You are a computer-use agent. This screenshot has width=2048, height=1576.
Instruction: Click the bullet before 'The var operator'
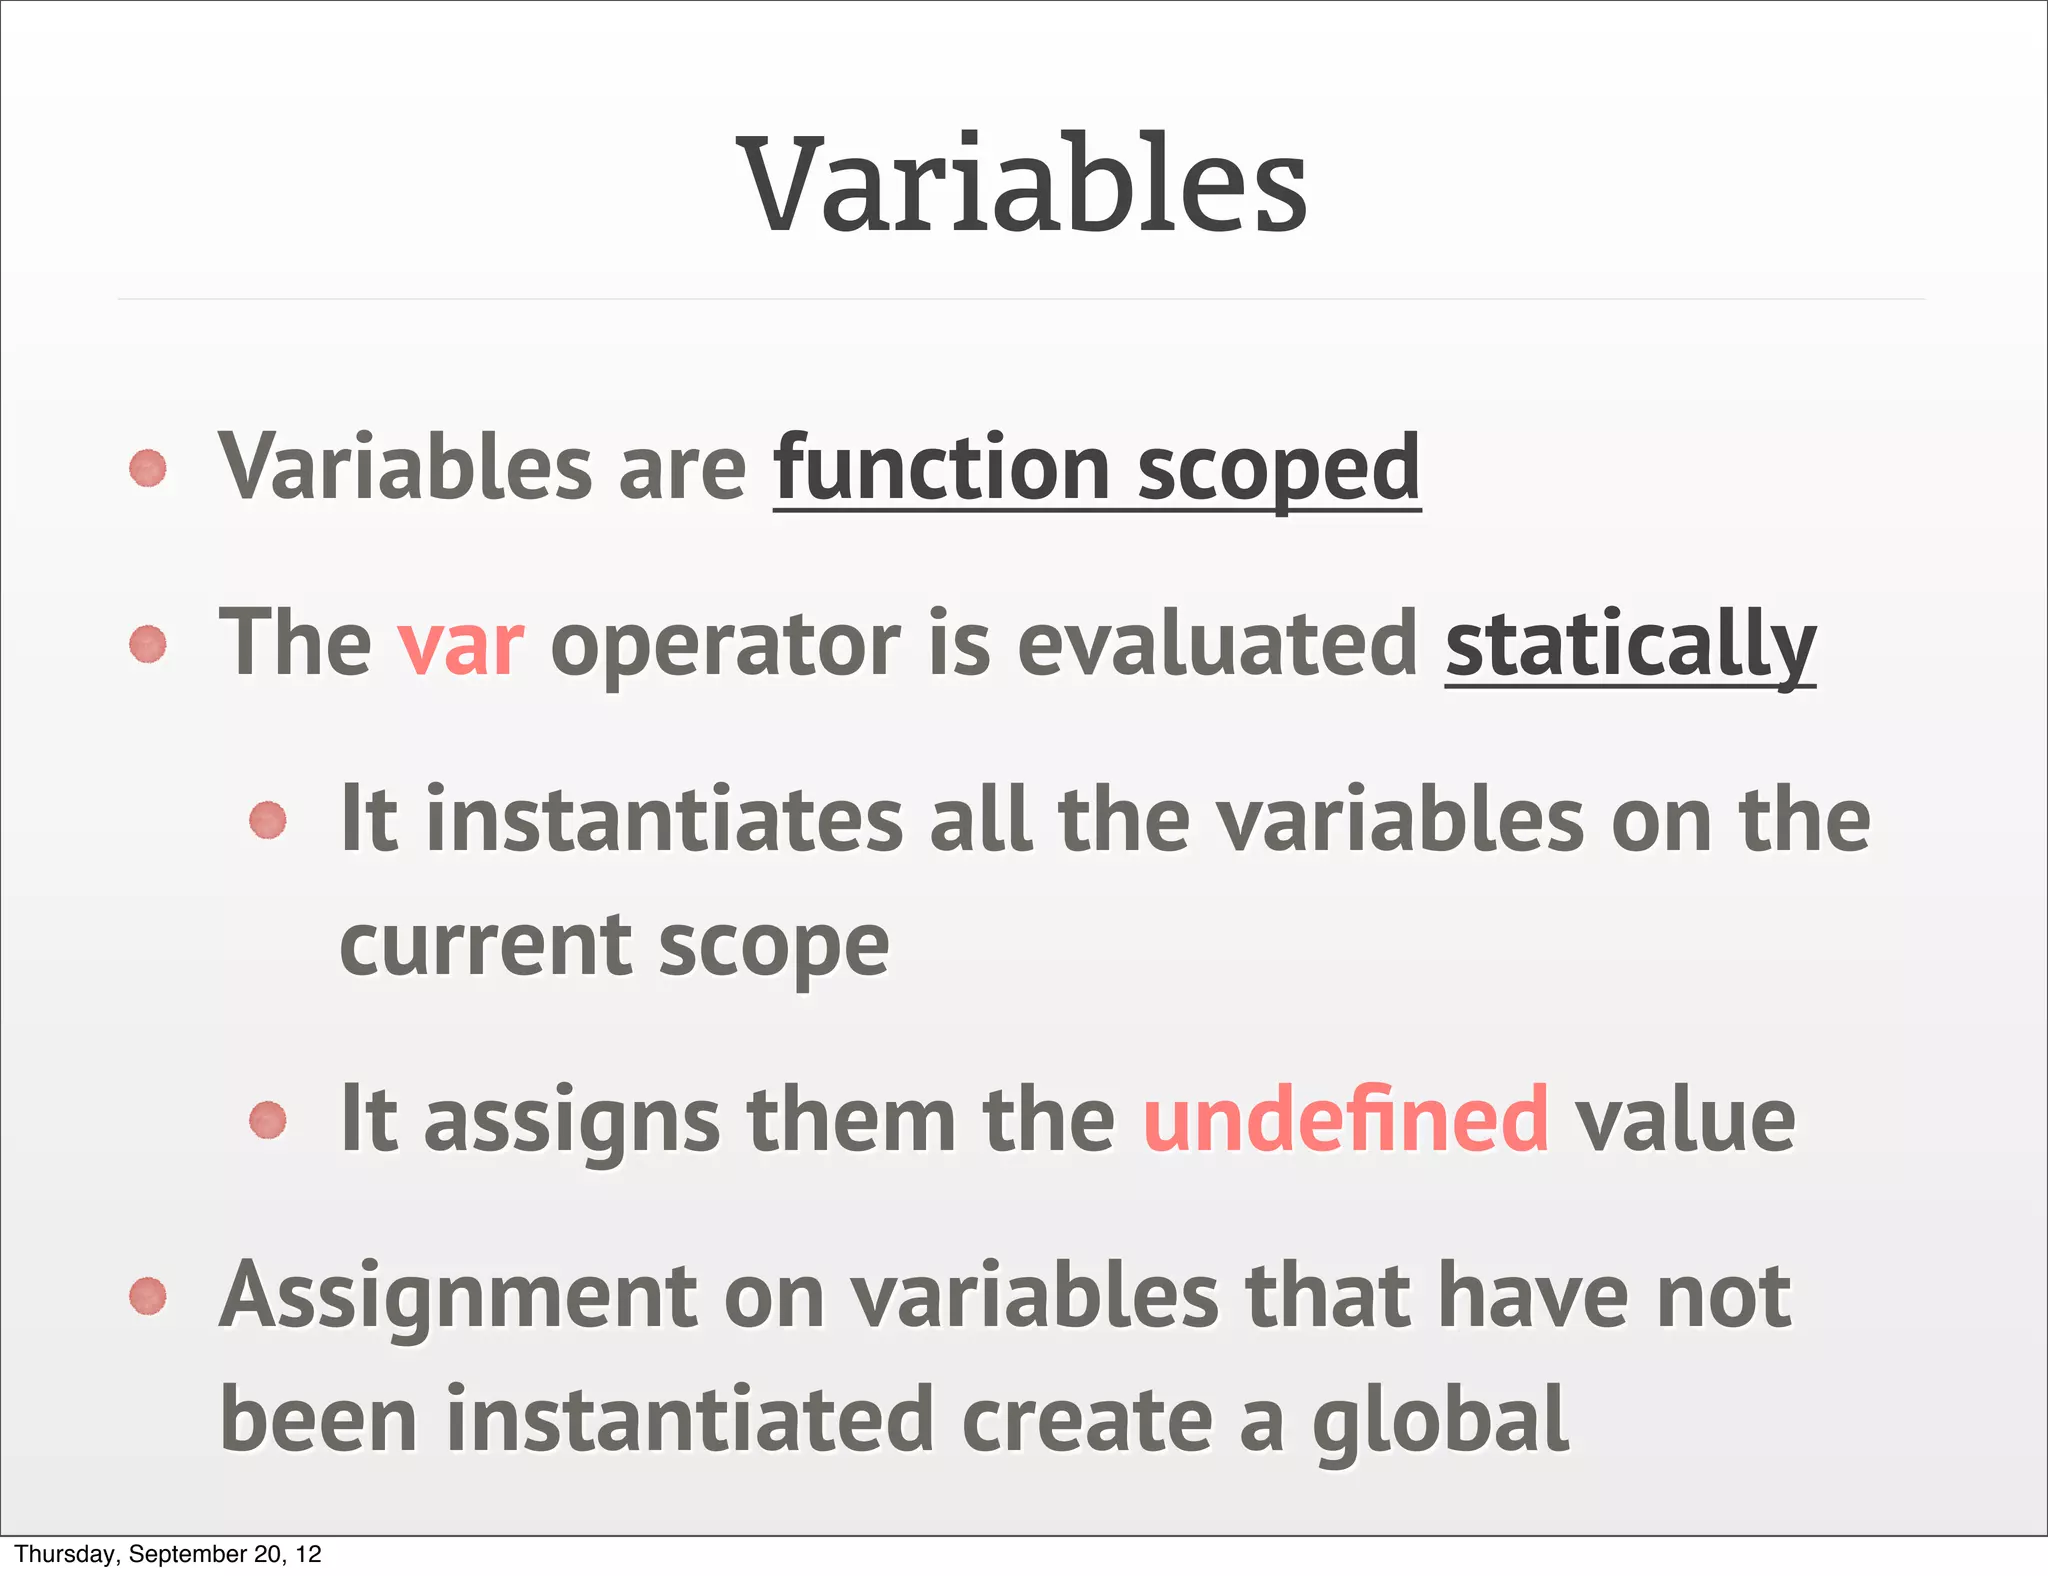coord(148,644)
